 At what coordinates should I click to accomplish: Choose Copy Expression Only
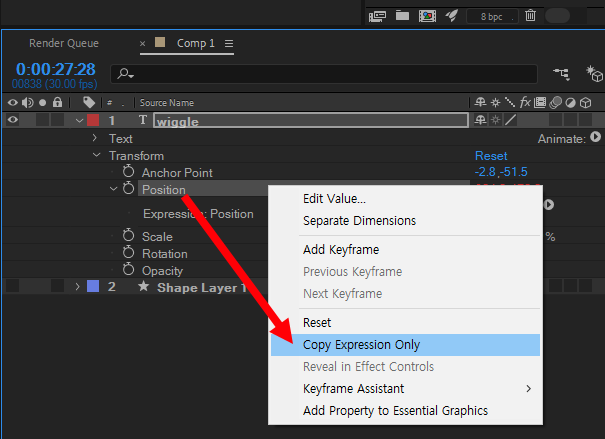[x=405, y=344]
